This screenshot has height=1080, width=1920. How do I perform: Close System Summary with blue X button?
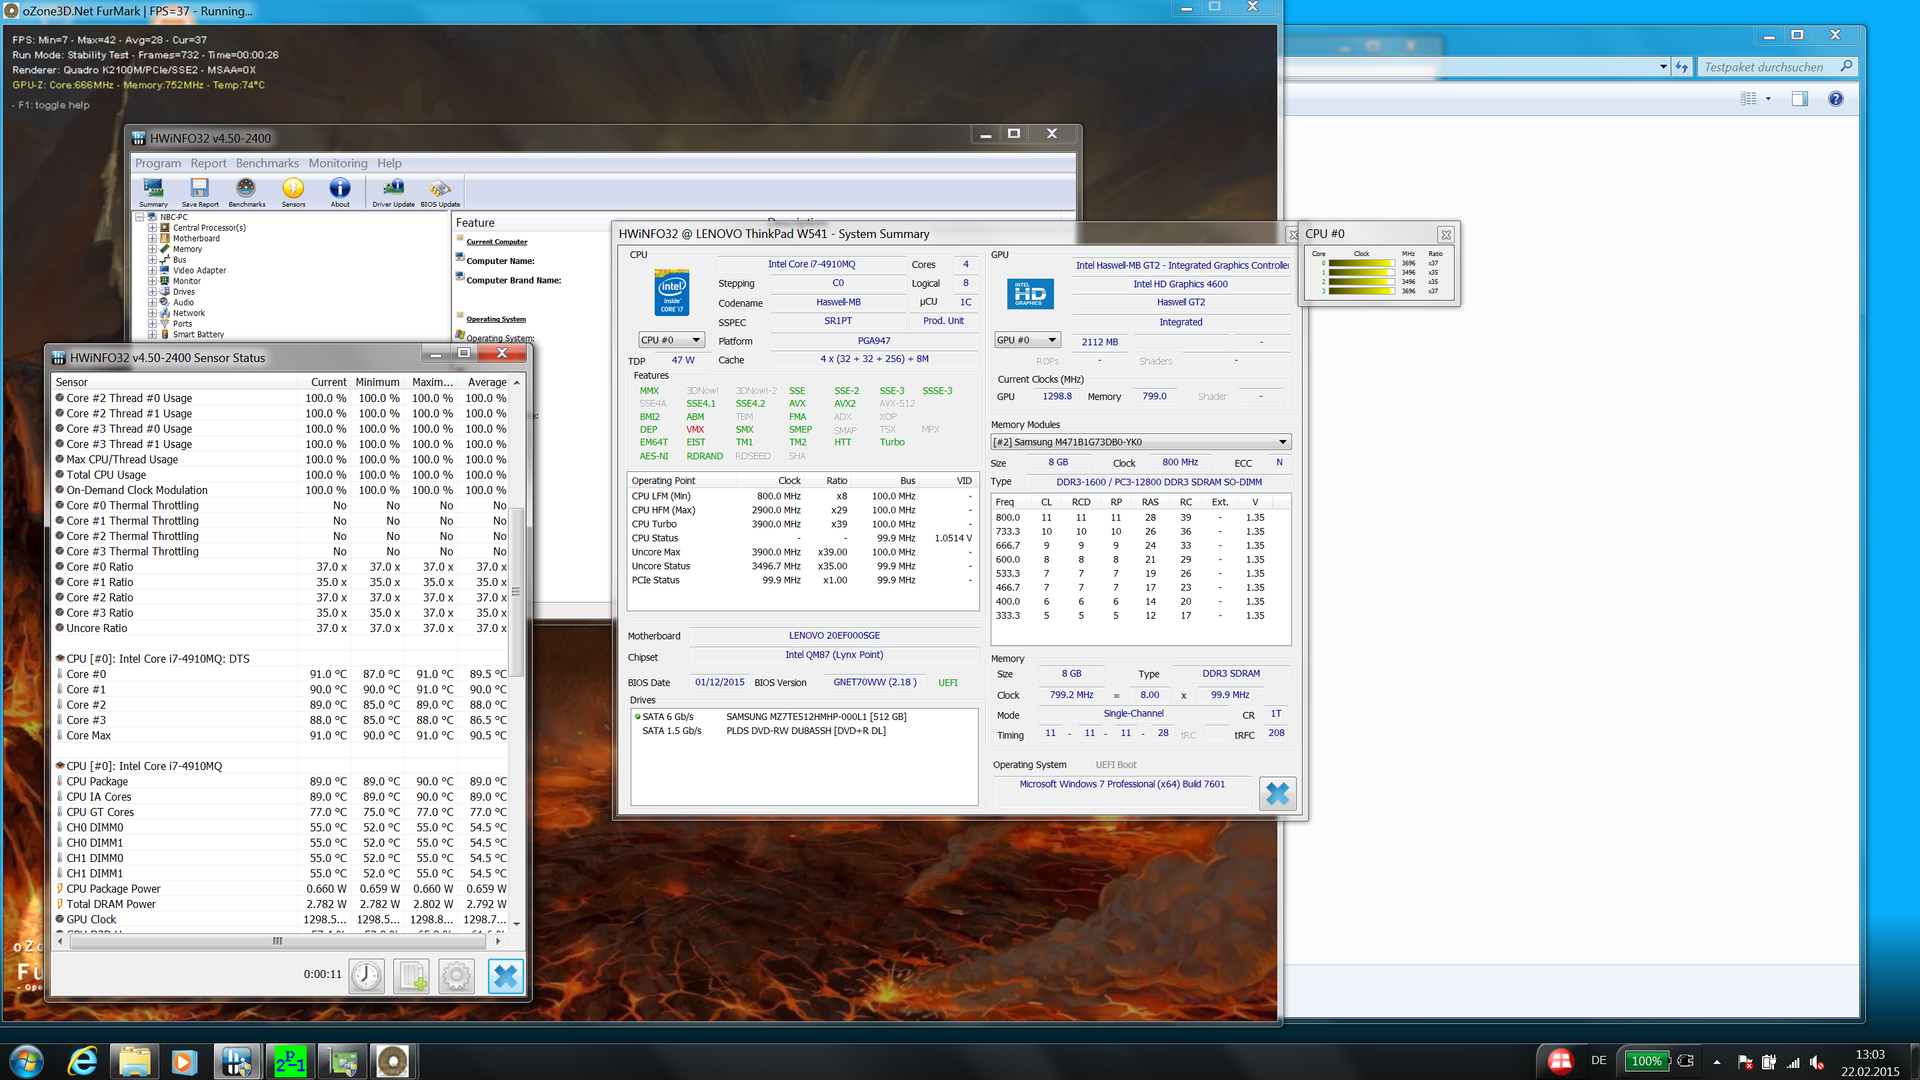pos(1277,794)
